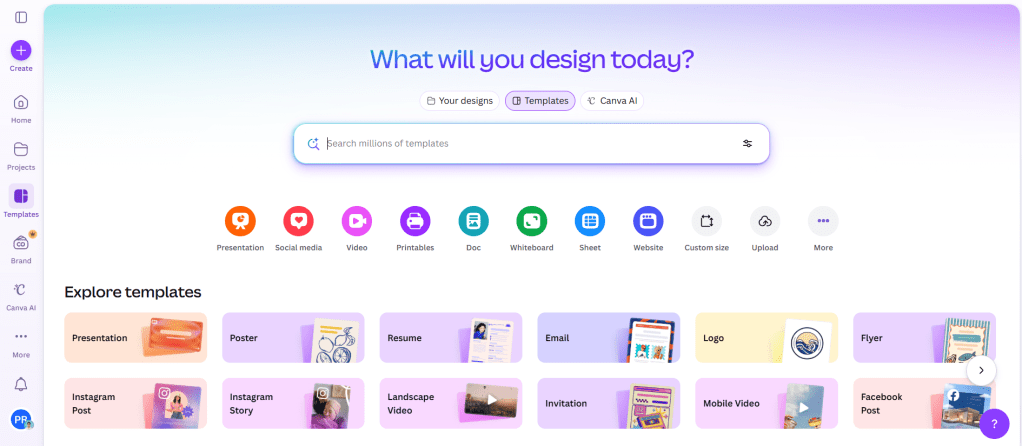Open the Email template card

click(x=609, y=338)
